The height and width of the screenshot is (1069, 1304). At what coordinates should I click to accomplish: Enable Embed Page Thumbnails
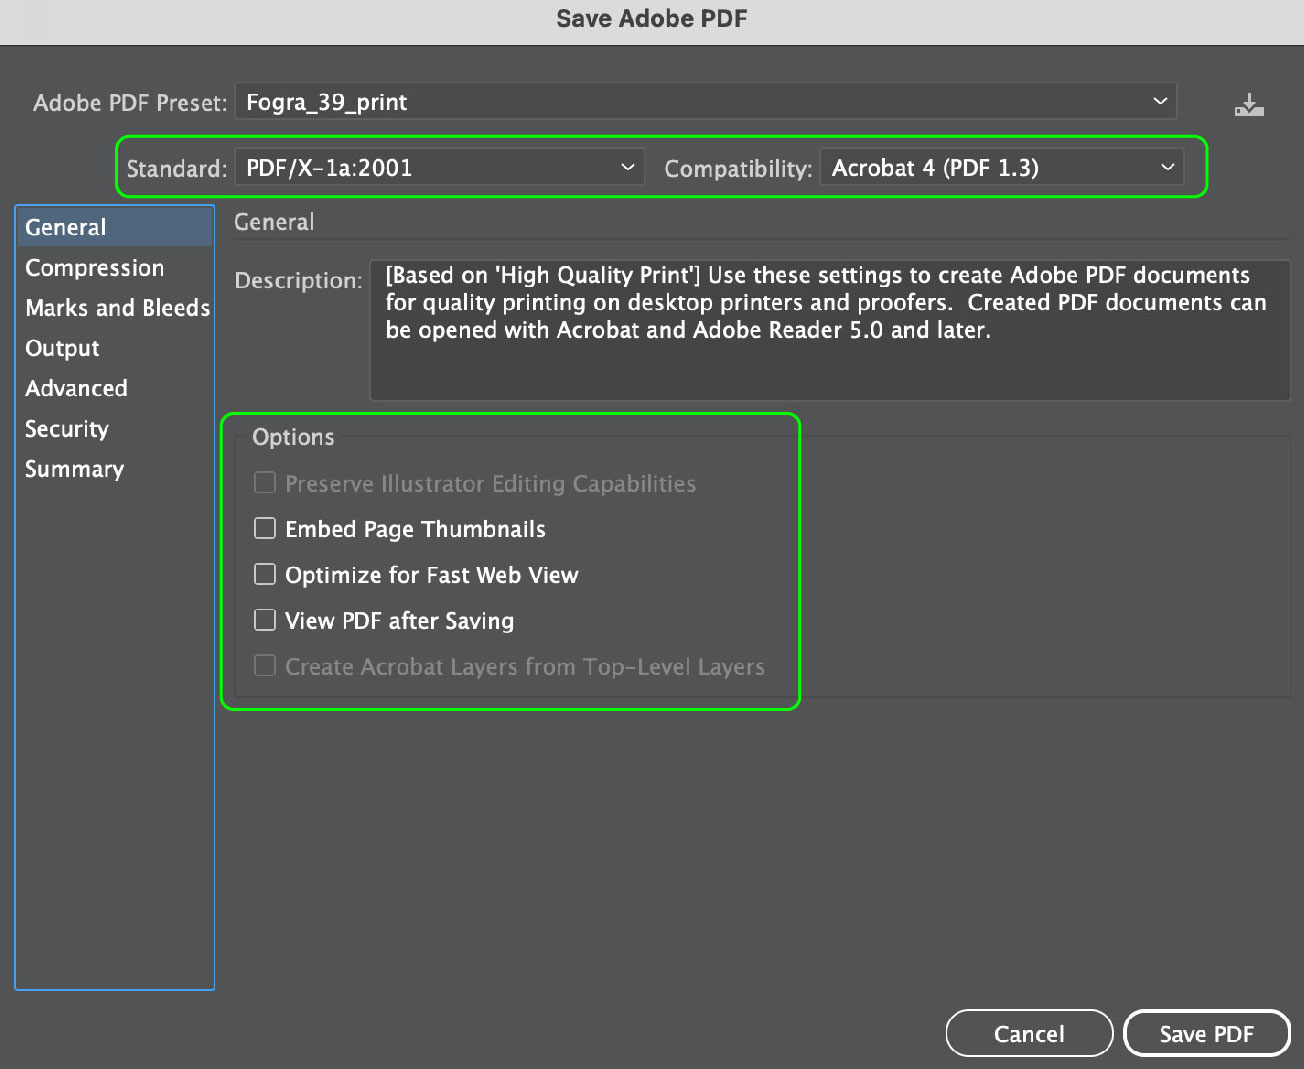click(265, 528)
